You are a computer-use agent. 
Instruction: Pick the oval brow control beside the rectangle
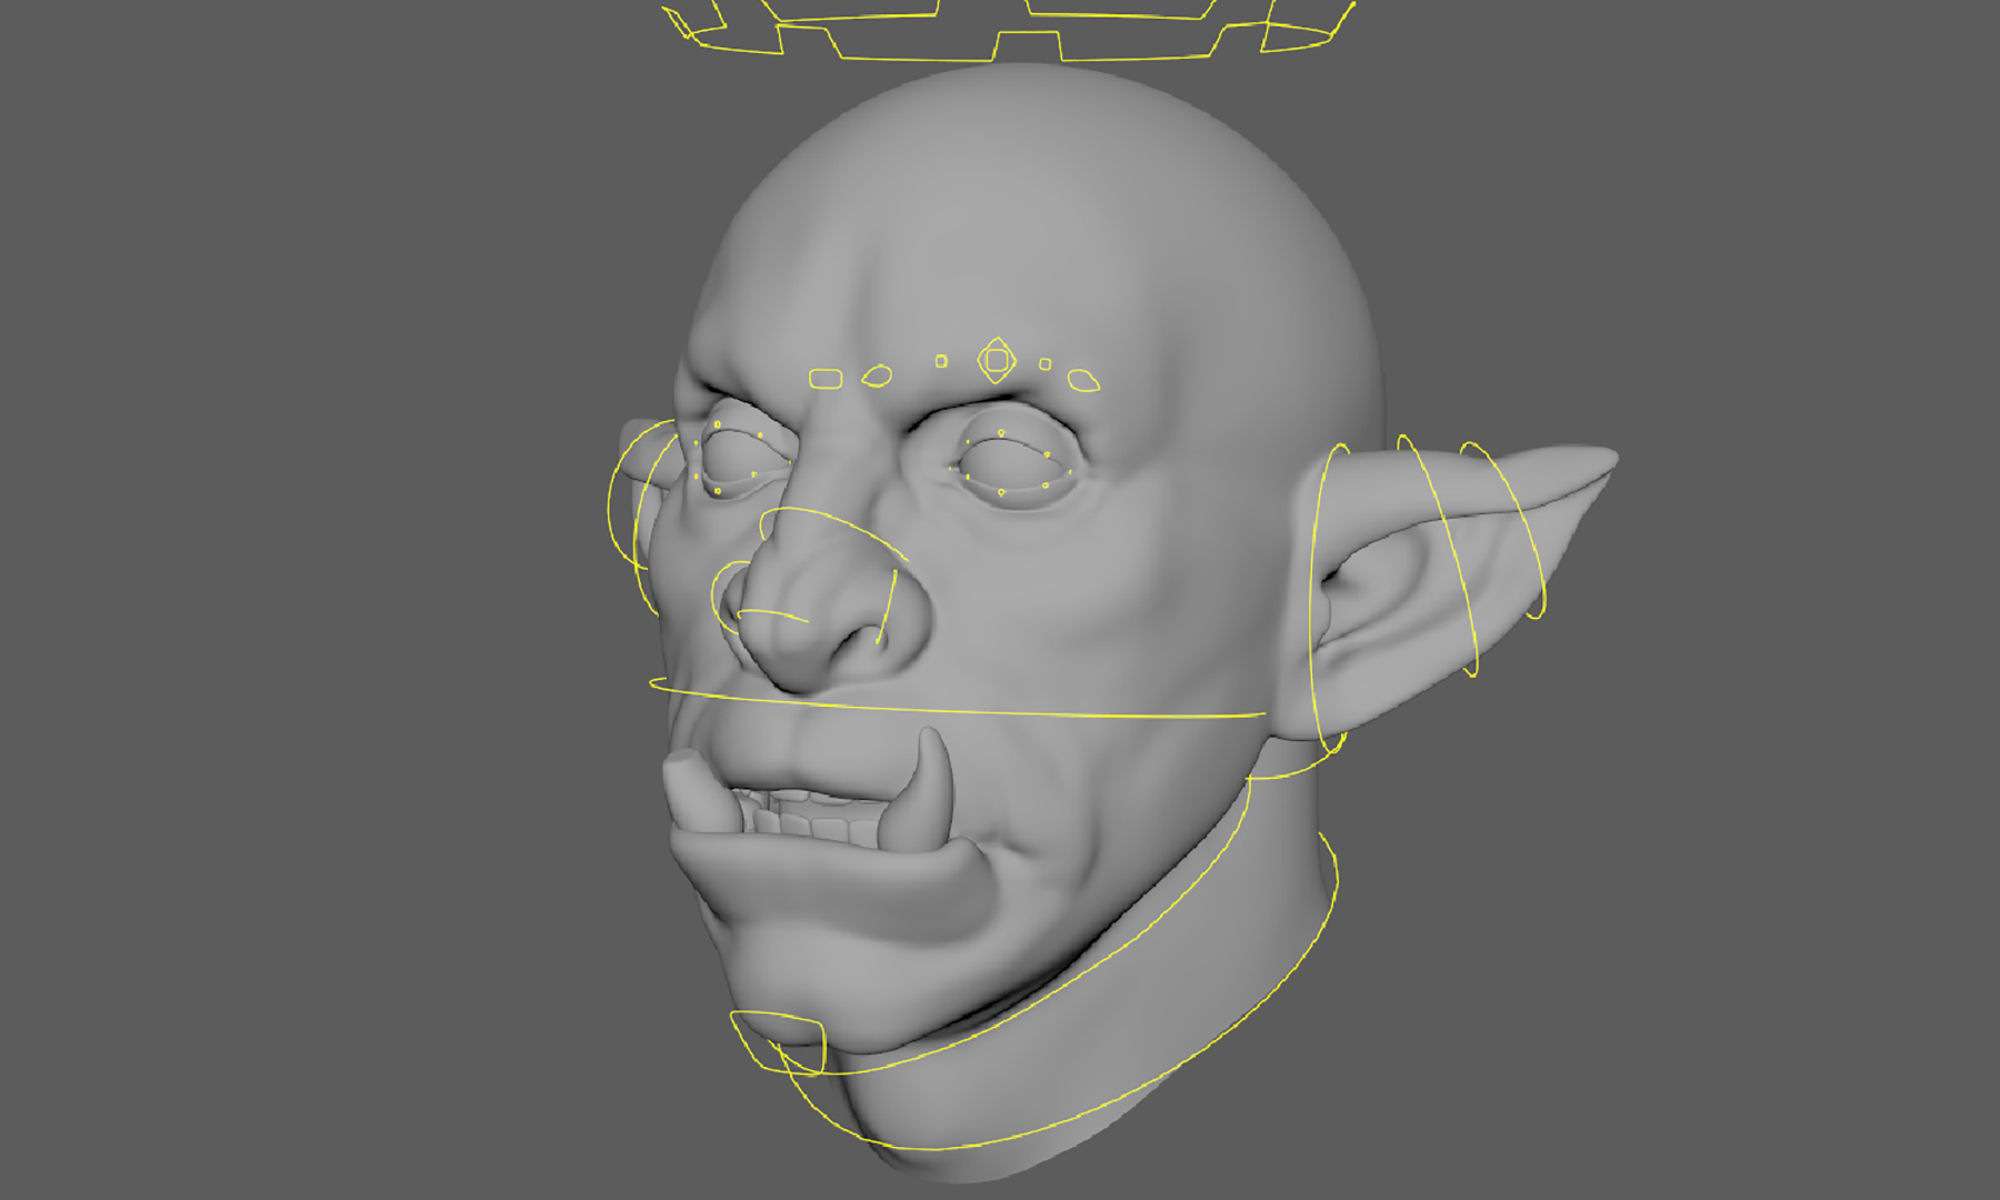[877, 377]
